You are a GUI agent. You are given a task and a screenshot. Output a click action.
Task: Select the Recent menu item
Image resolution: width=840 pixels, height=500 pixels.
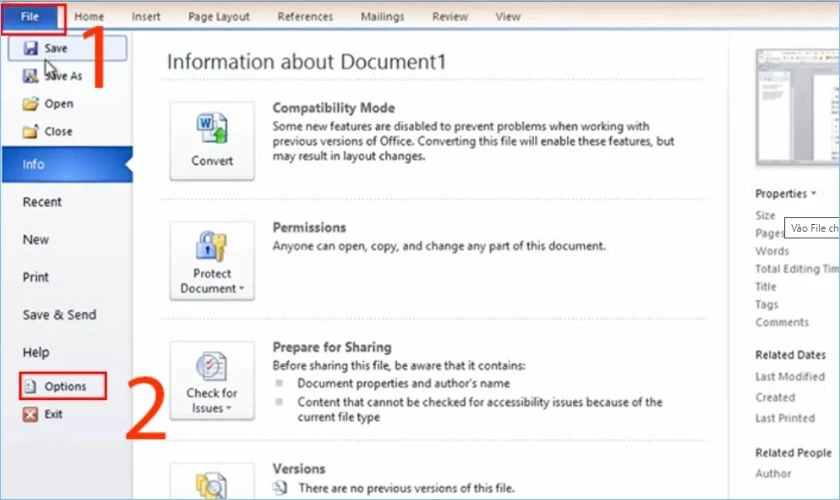coord(42,202)
